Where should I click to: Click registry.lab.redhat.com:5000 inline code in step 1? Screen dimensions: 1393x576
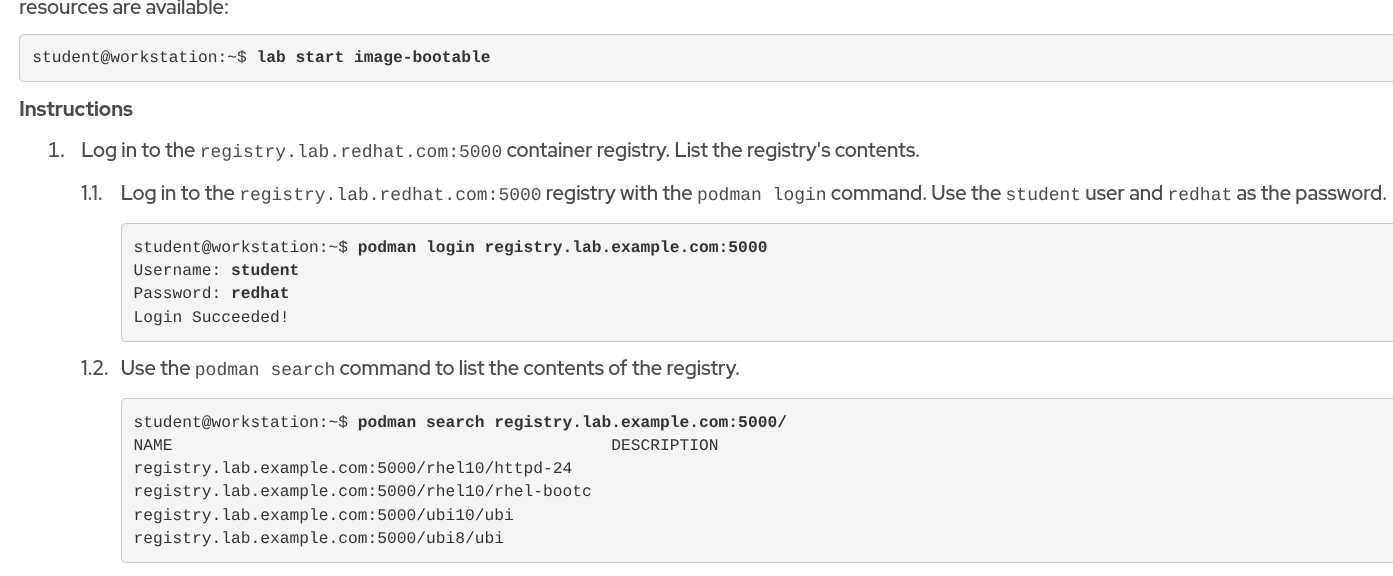(350, 152)
